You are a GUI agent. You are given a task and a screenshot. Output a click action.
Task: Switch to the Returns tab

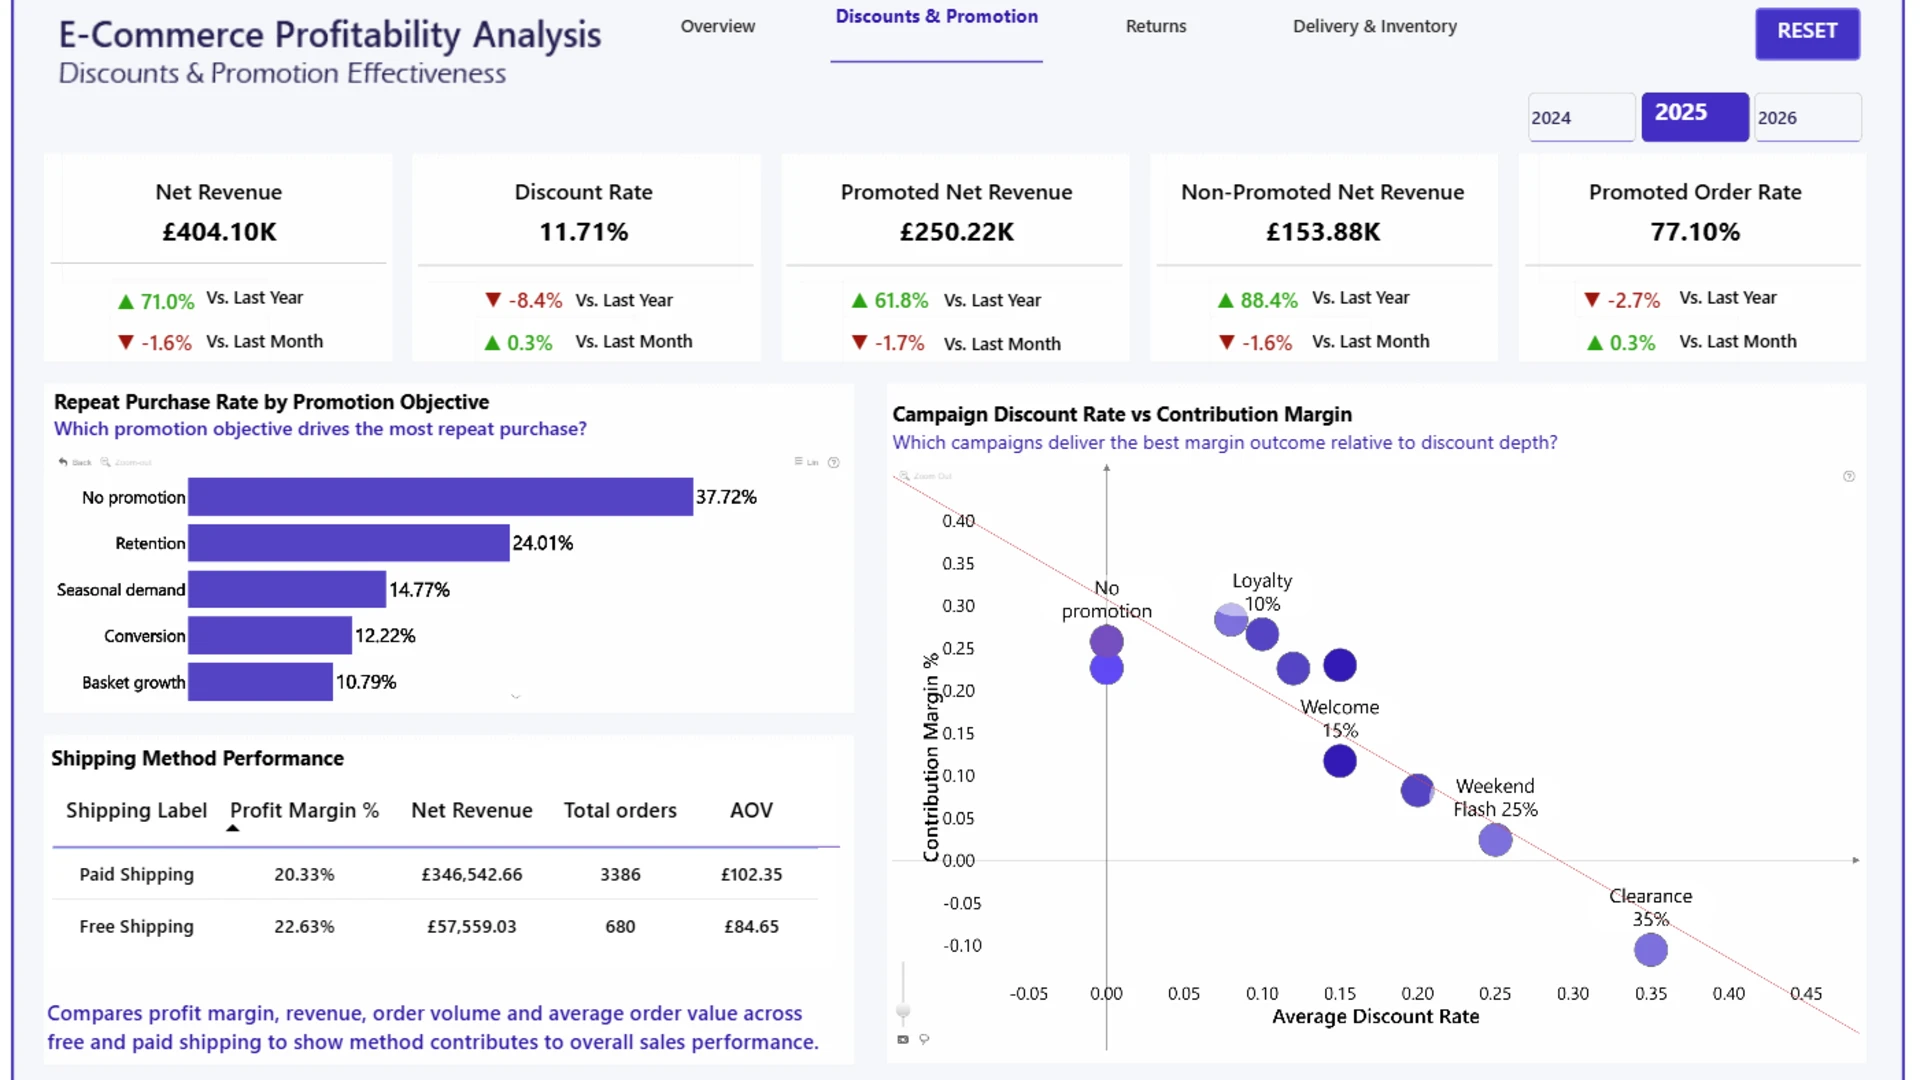pyautogui.click(x=1156, y=26)
